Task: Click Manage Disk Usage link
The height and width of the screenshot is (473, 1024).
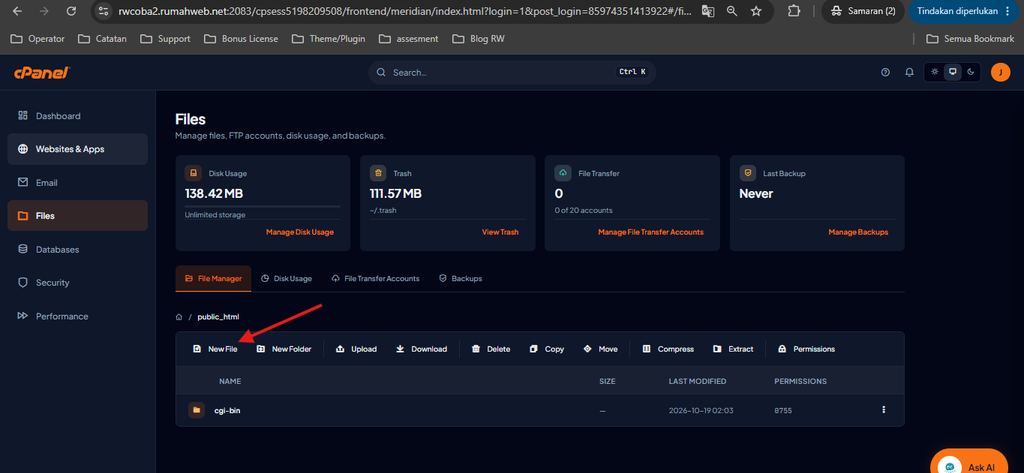Action: (300, 232)
